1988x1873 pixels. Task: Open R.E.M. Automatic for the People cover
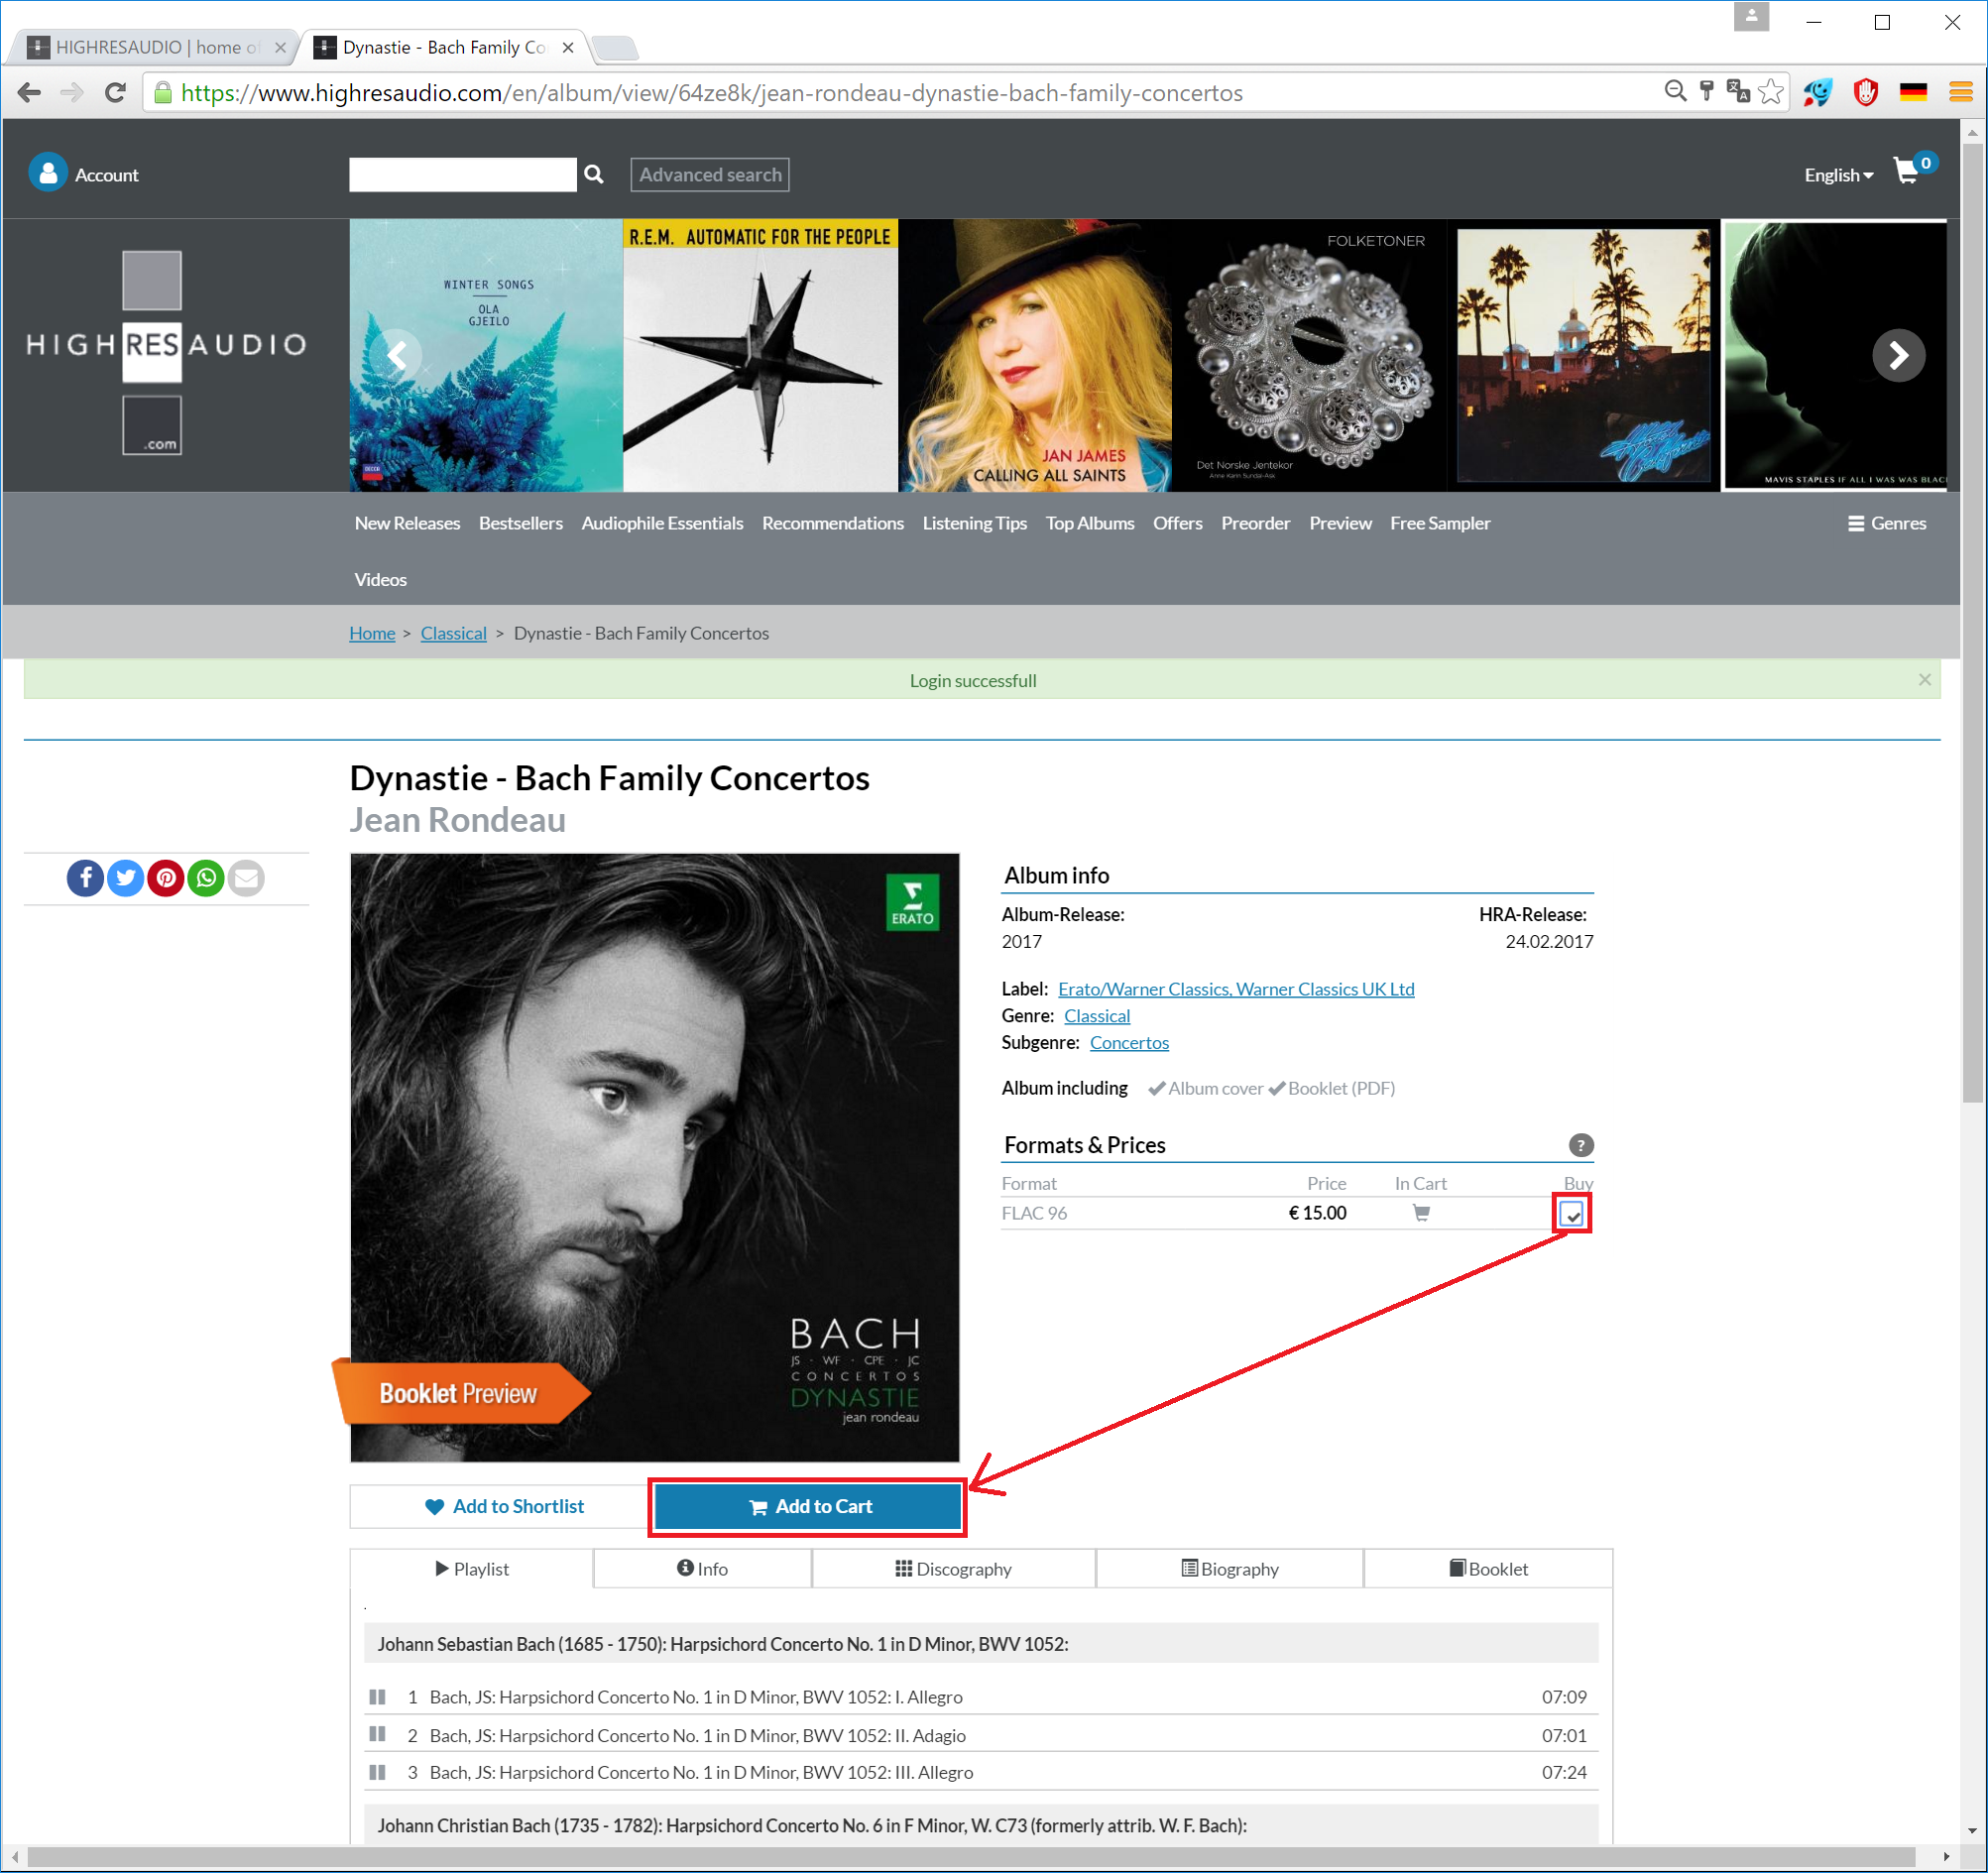click(x=760, y=355)
